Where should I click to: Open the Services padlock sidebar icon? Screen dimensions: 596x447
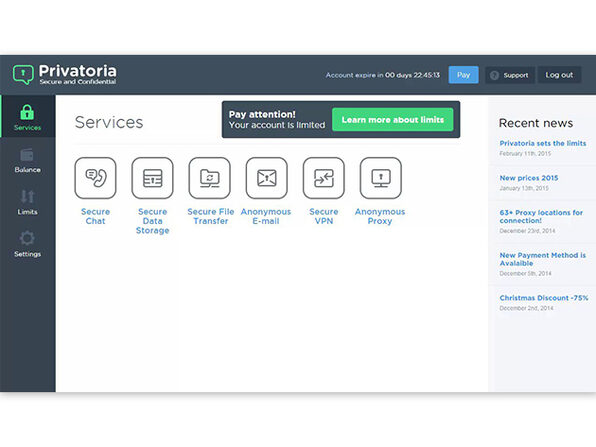pyautogui.click(x=27, y=112)
